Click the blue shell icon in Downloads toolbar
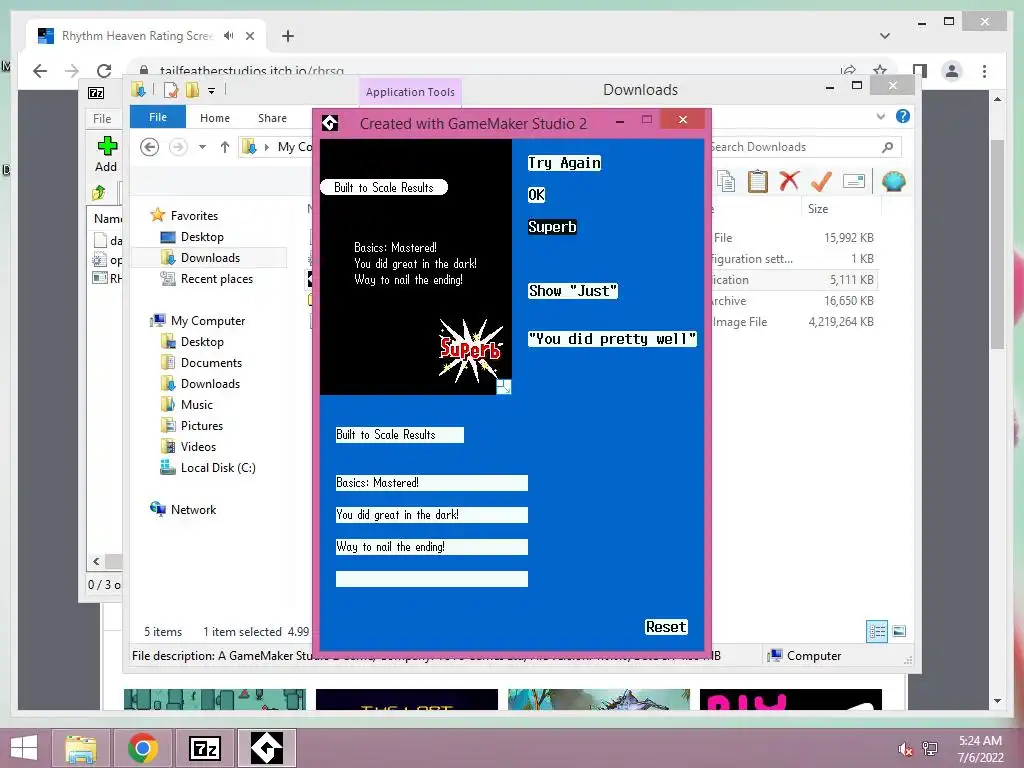The height and width of the screenshot is (768, 1024). pos(893,181)
